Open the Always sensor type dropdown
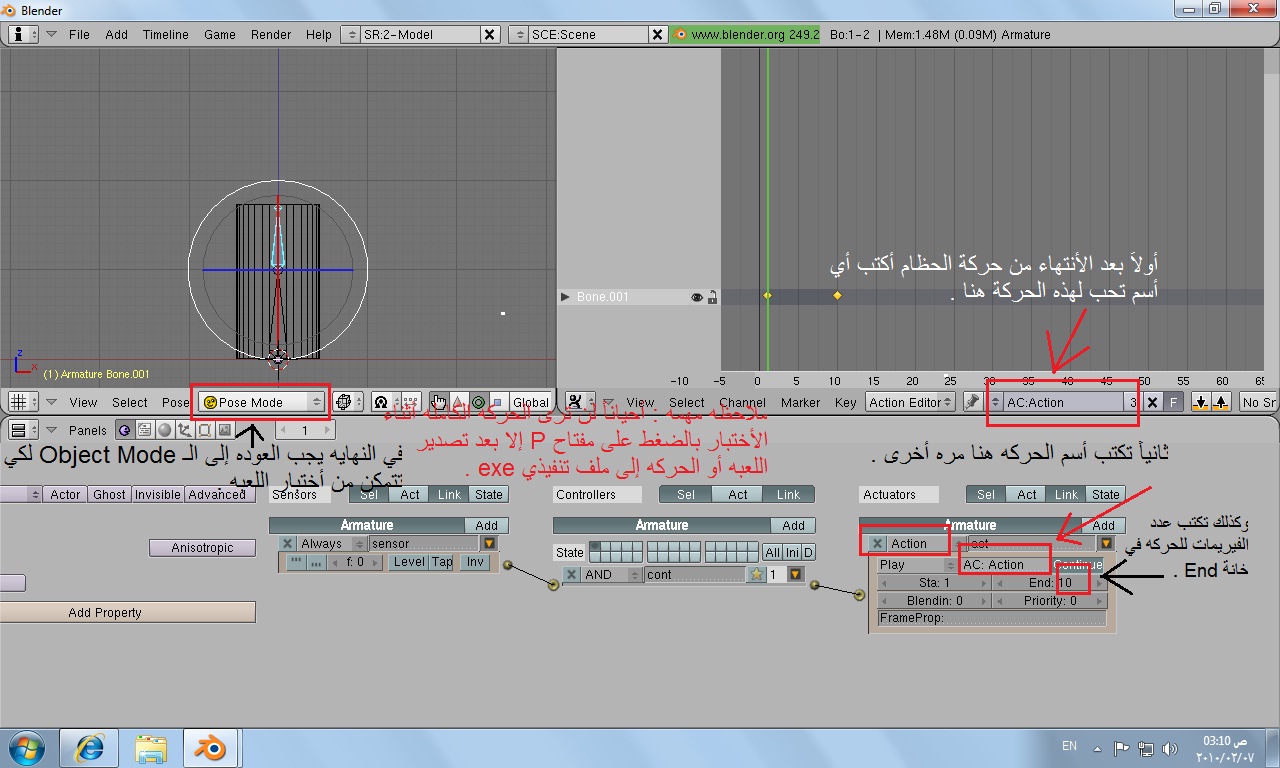The image size is (1280, 768). tap(332, 544)
